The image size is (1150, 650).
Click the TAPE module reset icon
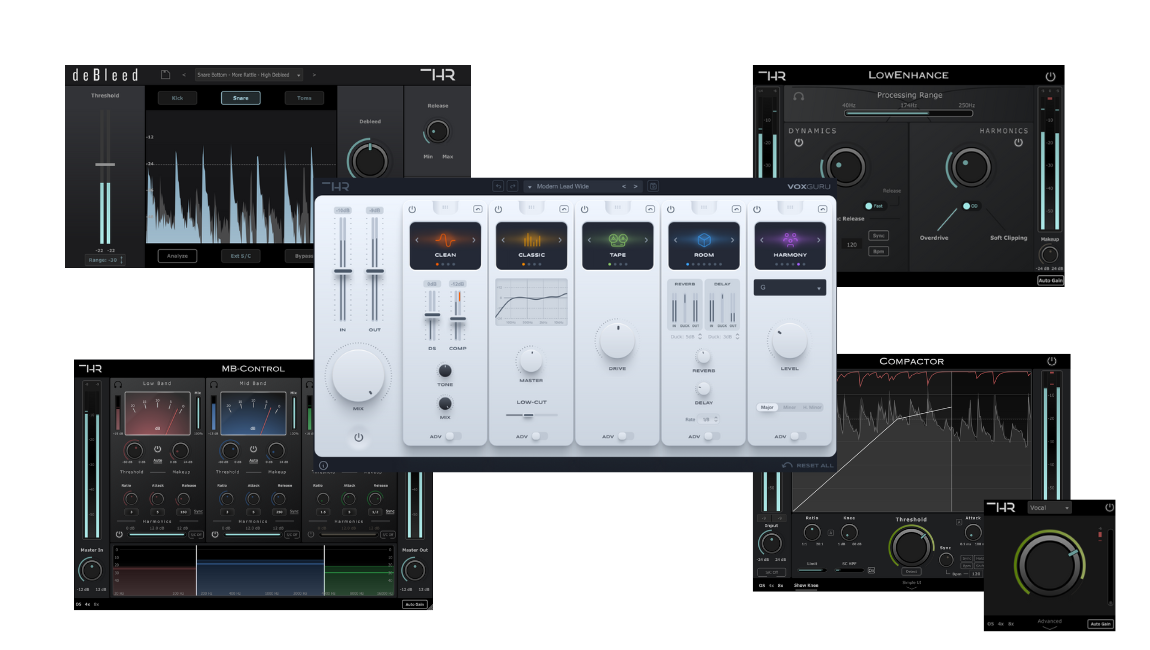pos(650,210)
